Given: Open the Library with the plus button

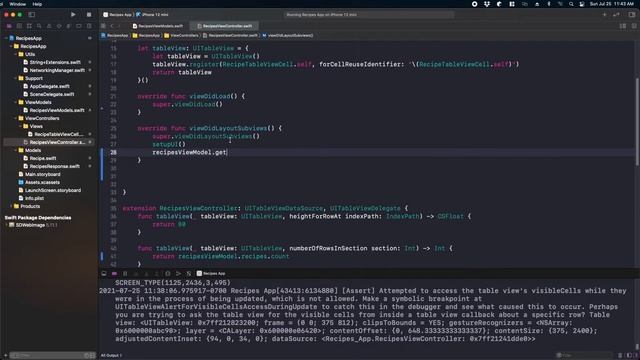Looking at the screenshot, I should point(604,14).
